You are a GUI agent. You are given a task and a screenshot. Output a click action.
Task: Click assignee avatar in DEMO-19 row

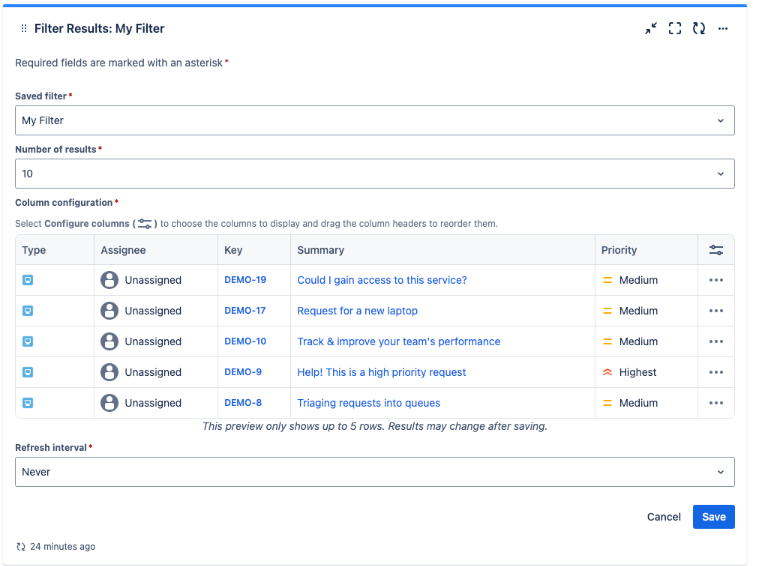click(x=110, y=280)
